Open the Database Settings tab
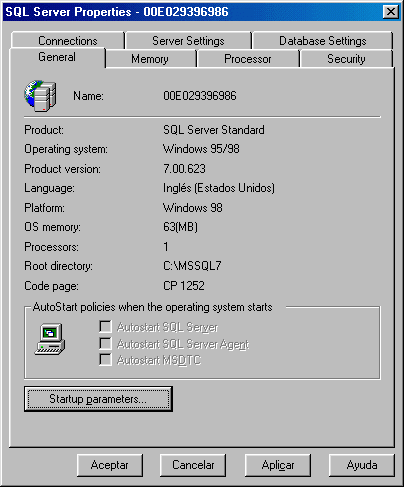 (x=323, y=41)
